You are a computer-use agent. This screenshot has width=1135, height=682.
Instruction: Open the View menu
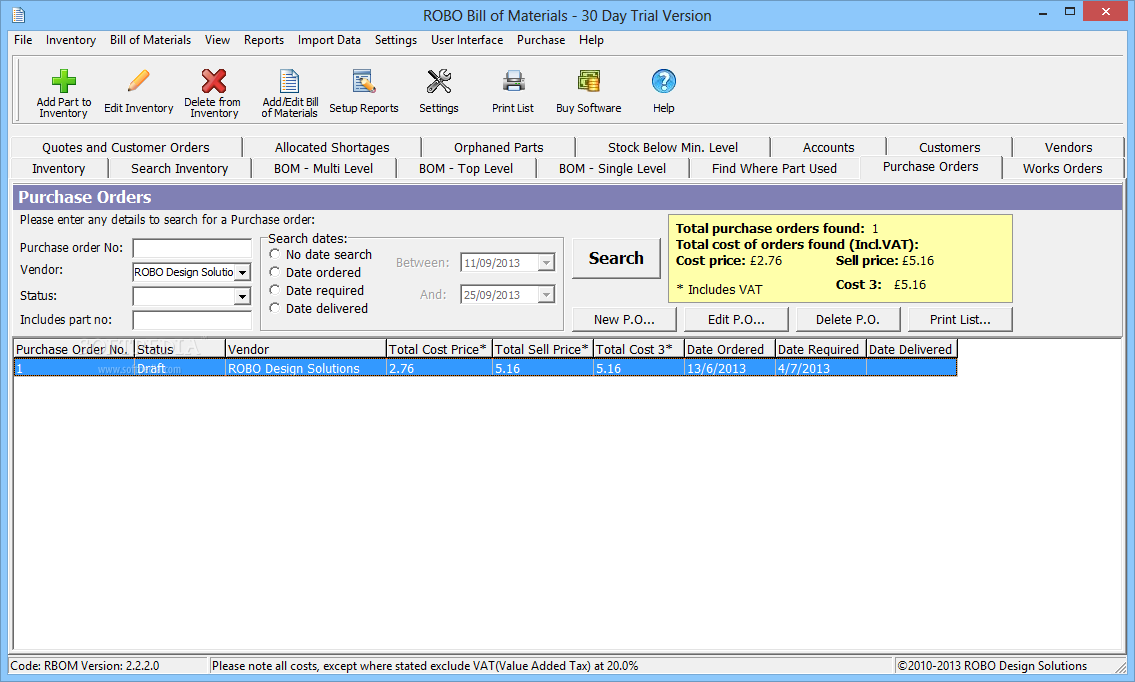pyautogui.click(x=217, y=40)
